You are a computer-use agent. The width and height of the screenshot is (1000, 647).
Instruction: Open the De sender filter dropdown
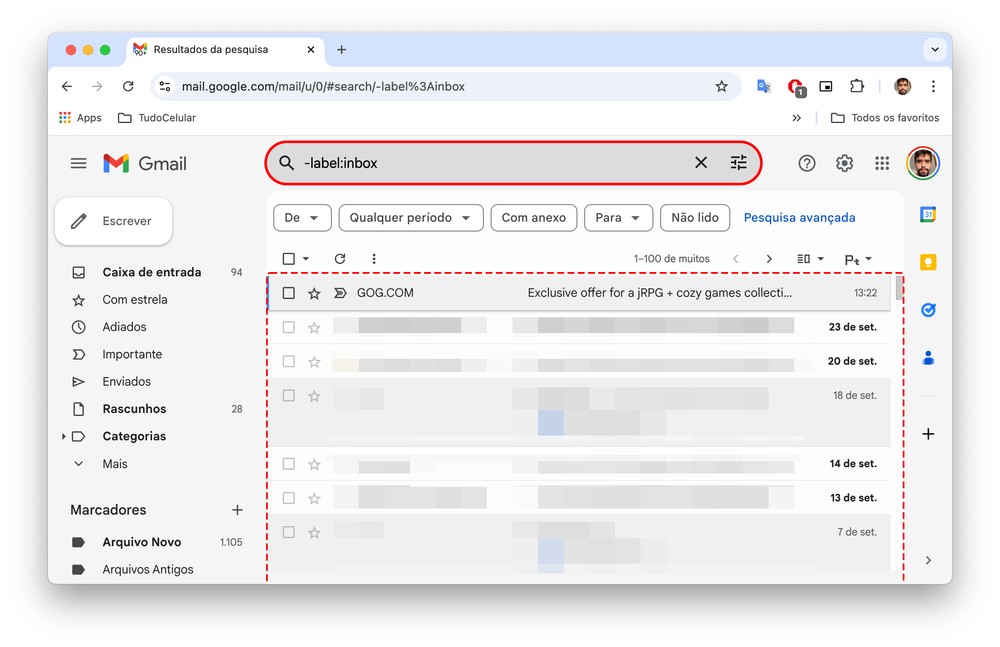click(x=302, y=218)
